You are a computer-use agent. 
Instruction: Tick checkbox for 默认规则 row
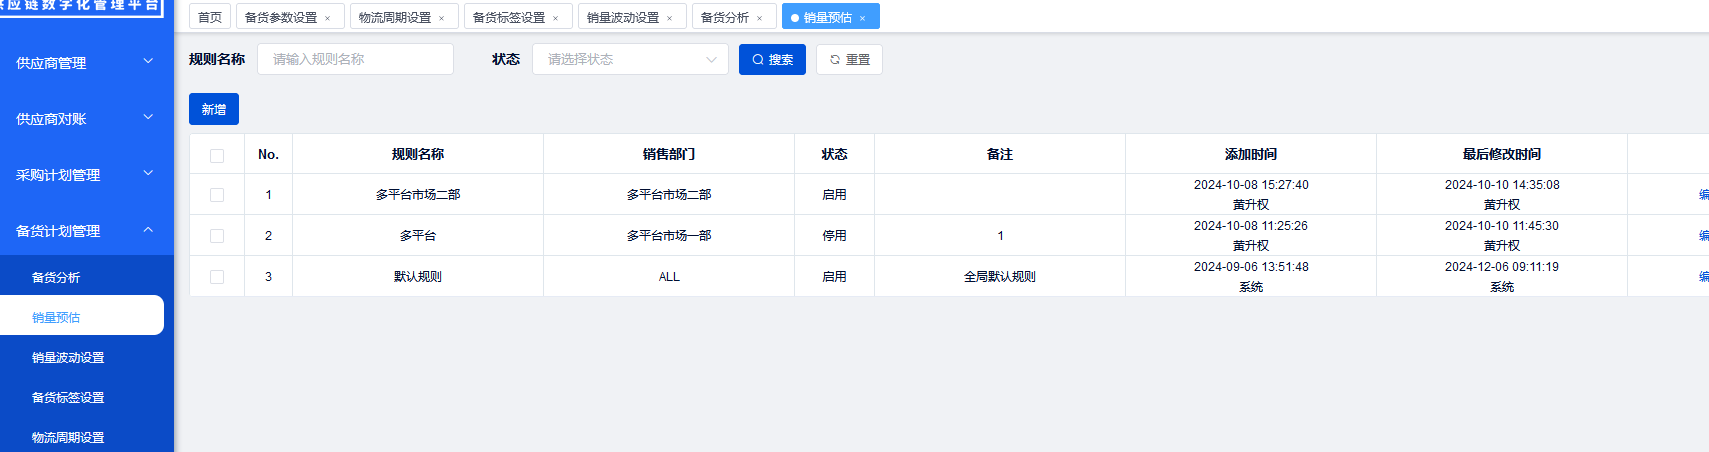click(x=217, y=277)
